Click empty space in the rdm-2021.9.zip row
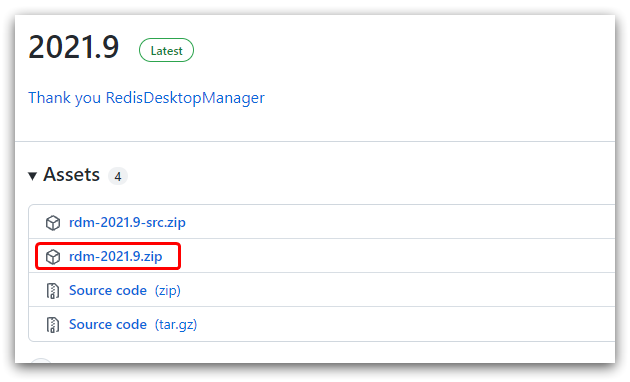 coord(402,256)
